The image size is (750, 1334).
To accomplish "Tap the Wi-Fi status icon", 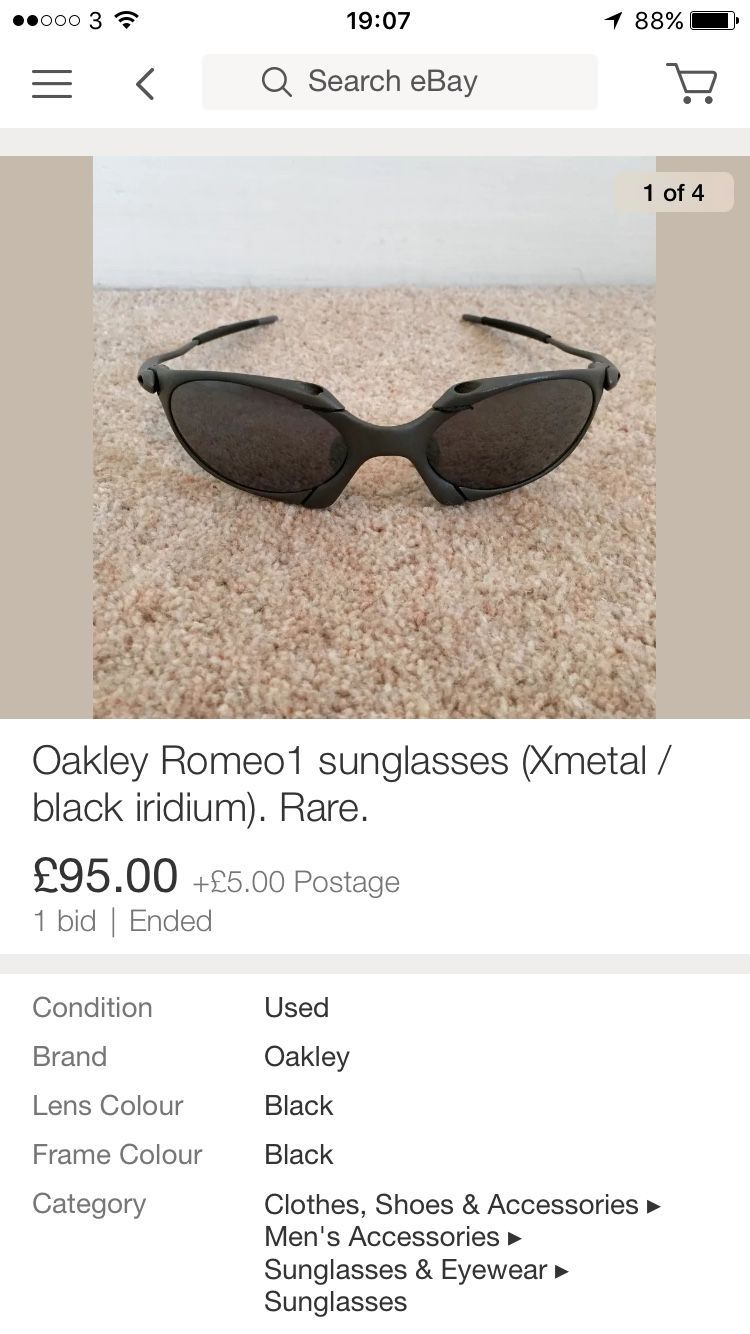I will tap(126, 20).
